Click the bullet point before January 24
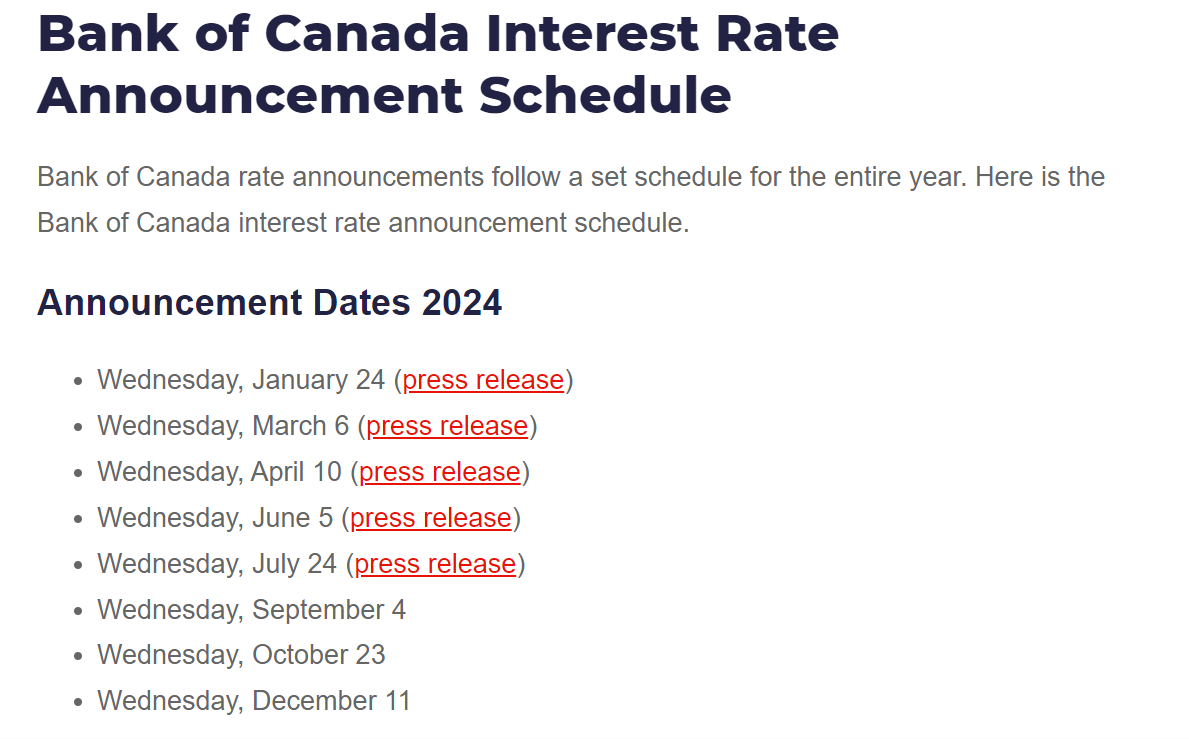Viewport: 1189px width, 739px height. (x=79, y=382)
